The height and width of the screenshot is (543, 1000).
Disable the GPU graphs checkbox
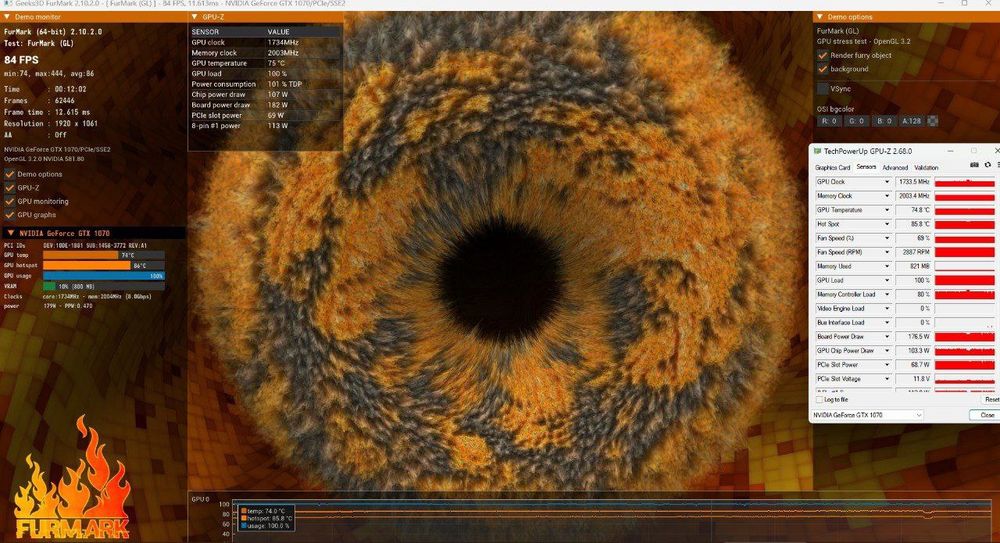(x=10, y=214)
